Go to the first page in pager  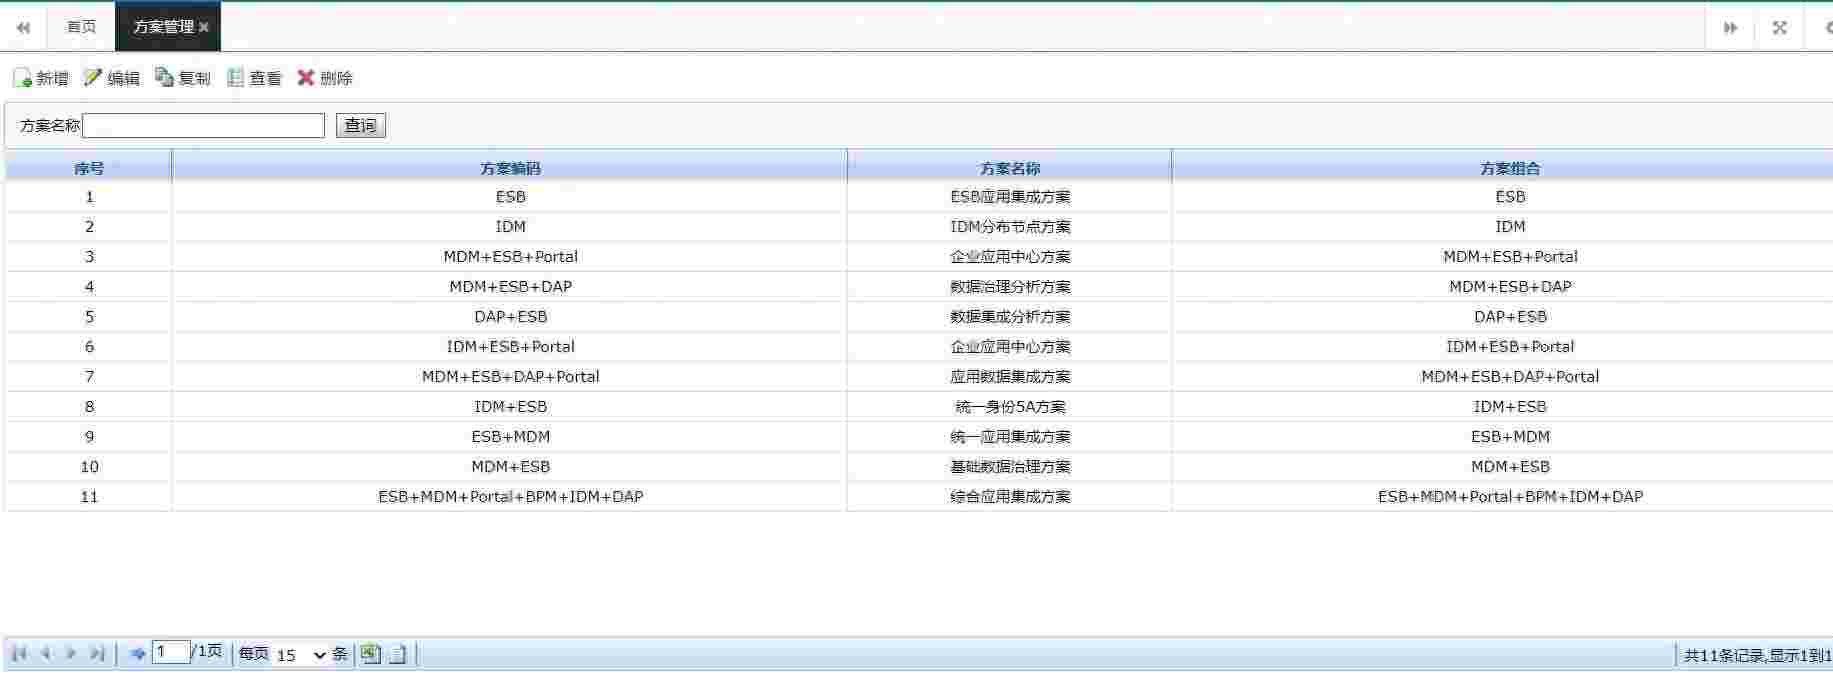(19, 654)
